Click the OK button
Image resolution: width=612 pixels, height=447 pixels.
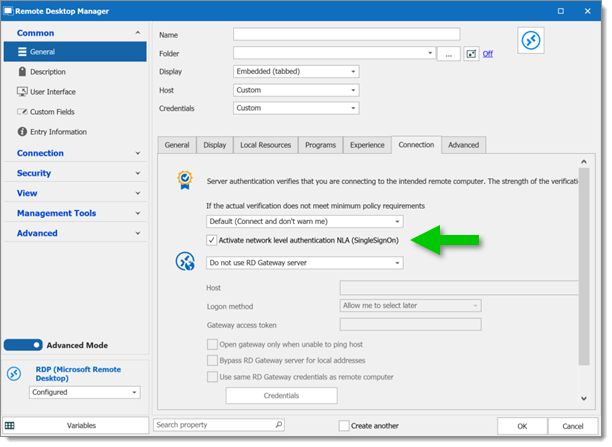pos(522,426)
